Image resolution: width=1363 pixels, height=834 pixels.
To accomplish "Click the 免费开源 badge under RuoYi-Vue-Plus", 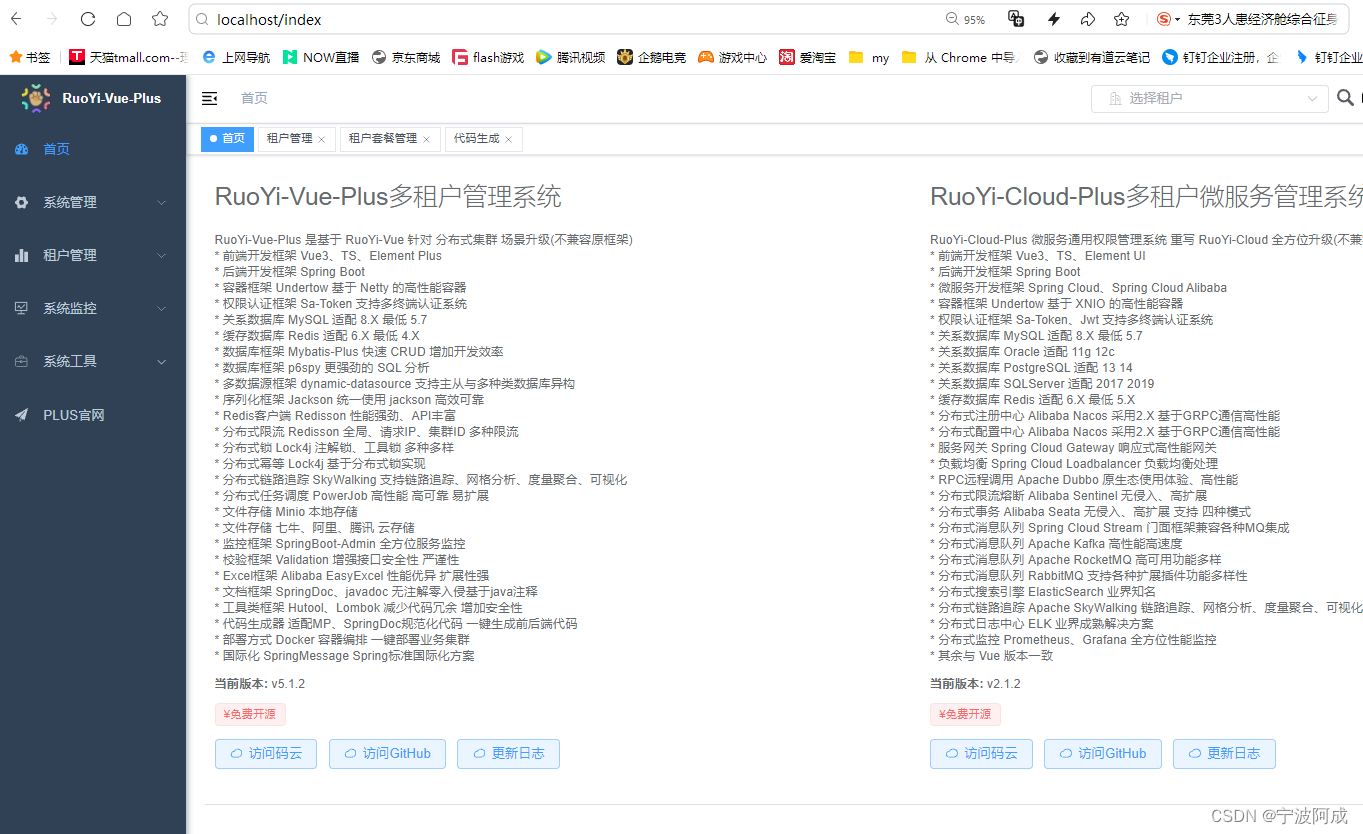I will pos(250,714).
